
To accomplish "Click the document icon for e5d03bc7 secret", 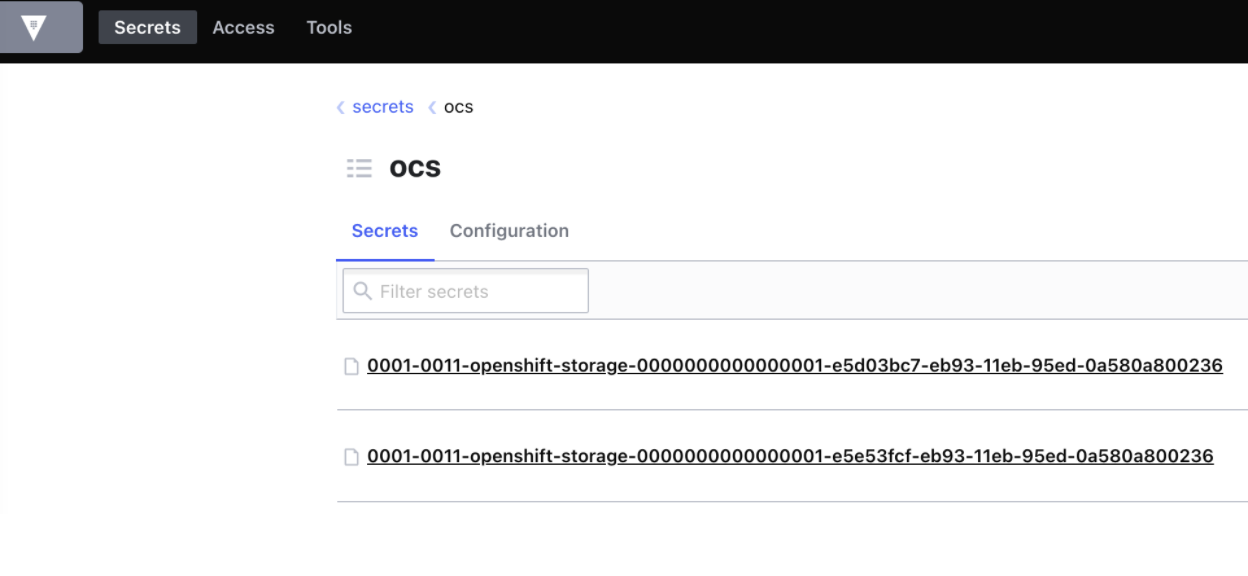I will click(351, 366).
